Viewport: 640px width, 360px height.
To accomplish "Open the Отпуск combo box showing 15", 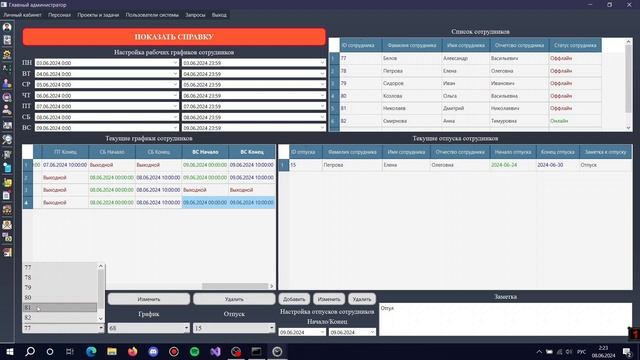I will tap(234, 328).
